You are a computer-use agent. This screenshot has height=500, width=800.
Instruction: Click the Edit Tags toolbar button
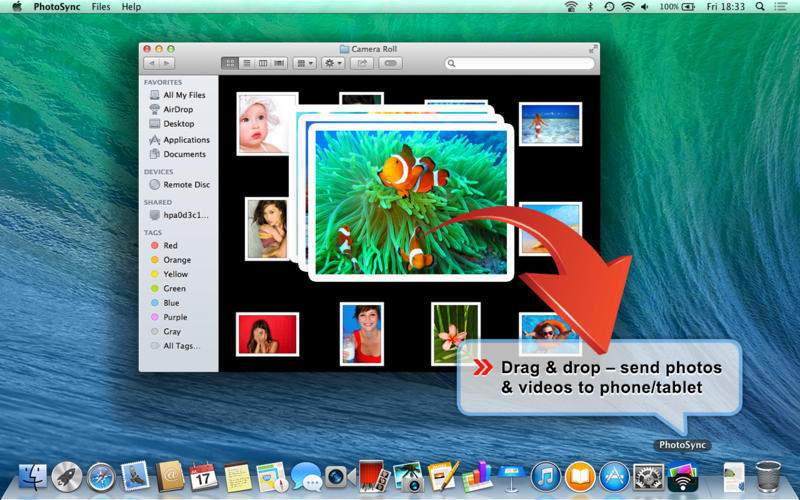point(390,63)
